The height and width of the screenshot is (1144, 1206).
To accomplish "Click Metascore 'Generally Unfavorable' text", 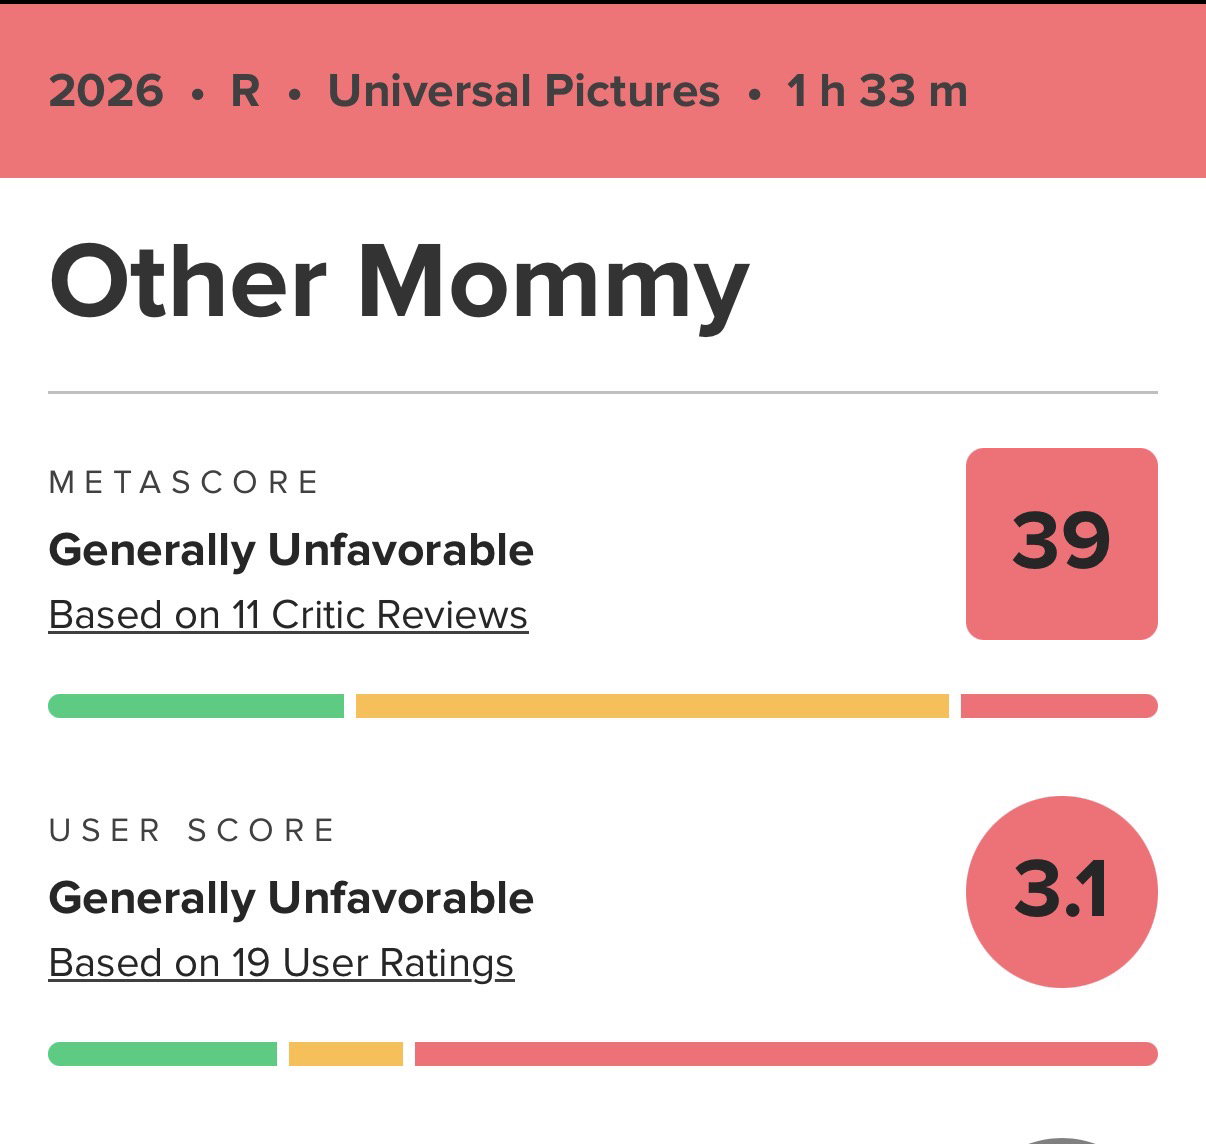I will point(291,551).
